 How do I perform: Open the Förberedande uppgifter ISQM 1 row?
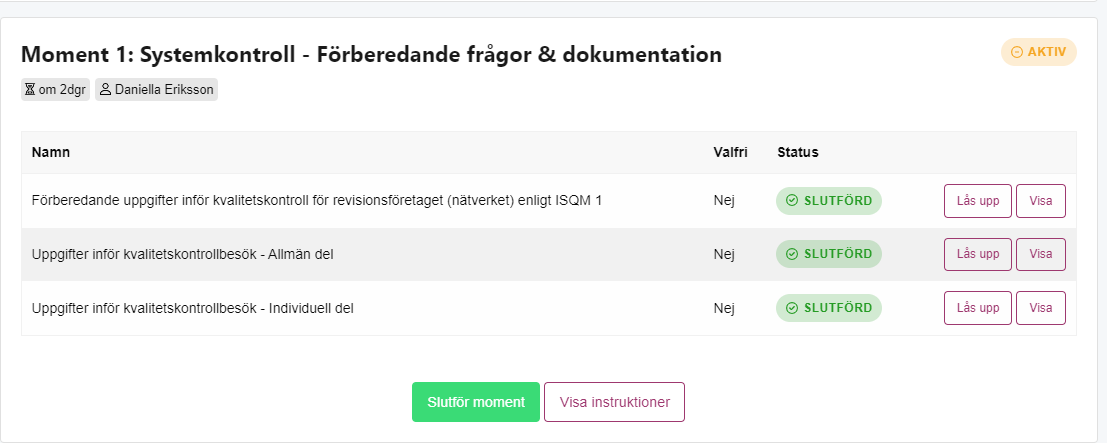[549, 201]
